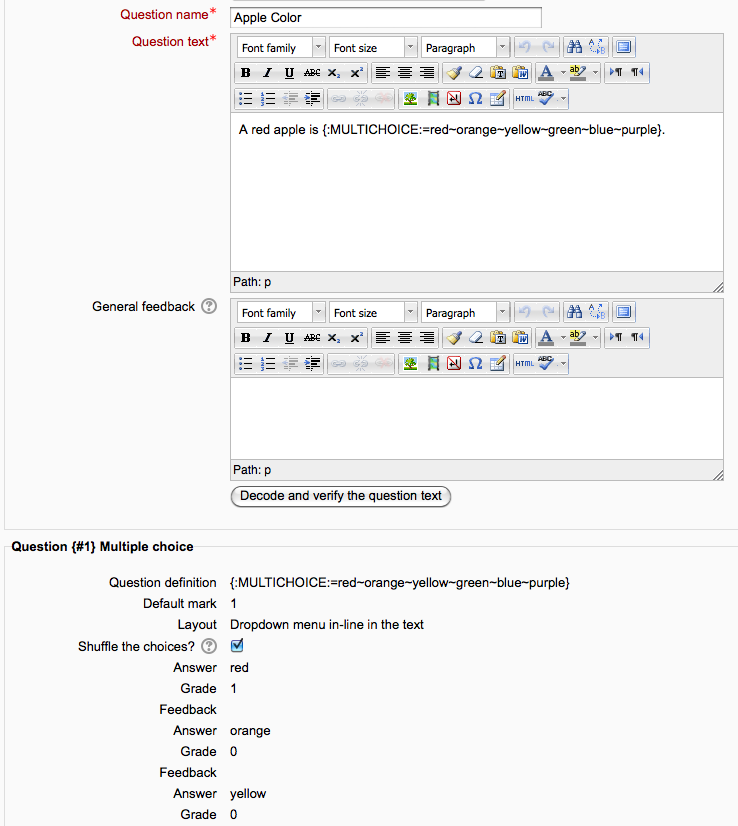Open text color dropdown arrow in Question text editor
This screenshot has width=738, height=826.
pos(563,73)
